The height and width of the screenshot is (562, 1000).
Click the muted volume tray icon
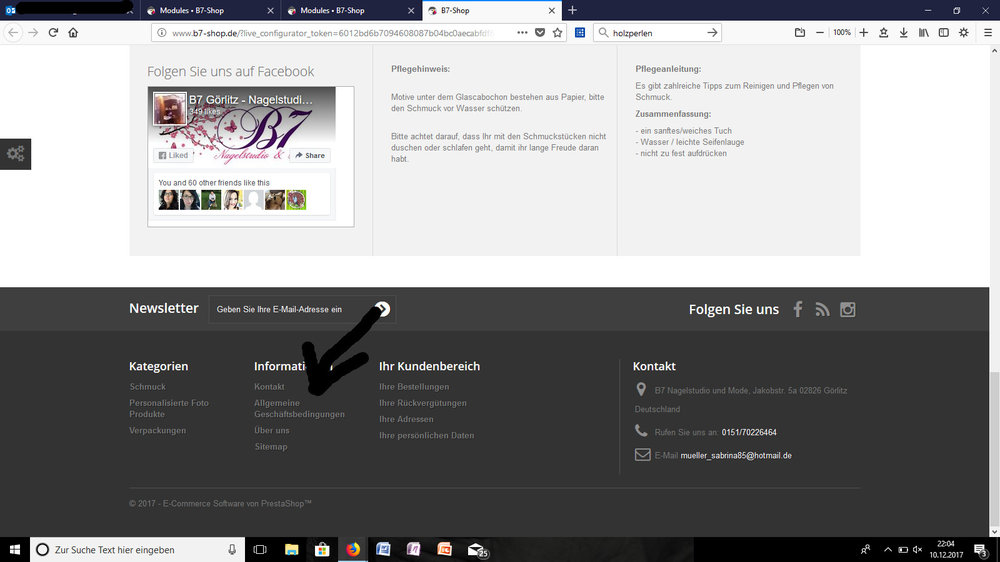click(918, 549)
